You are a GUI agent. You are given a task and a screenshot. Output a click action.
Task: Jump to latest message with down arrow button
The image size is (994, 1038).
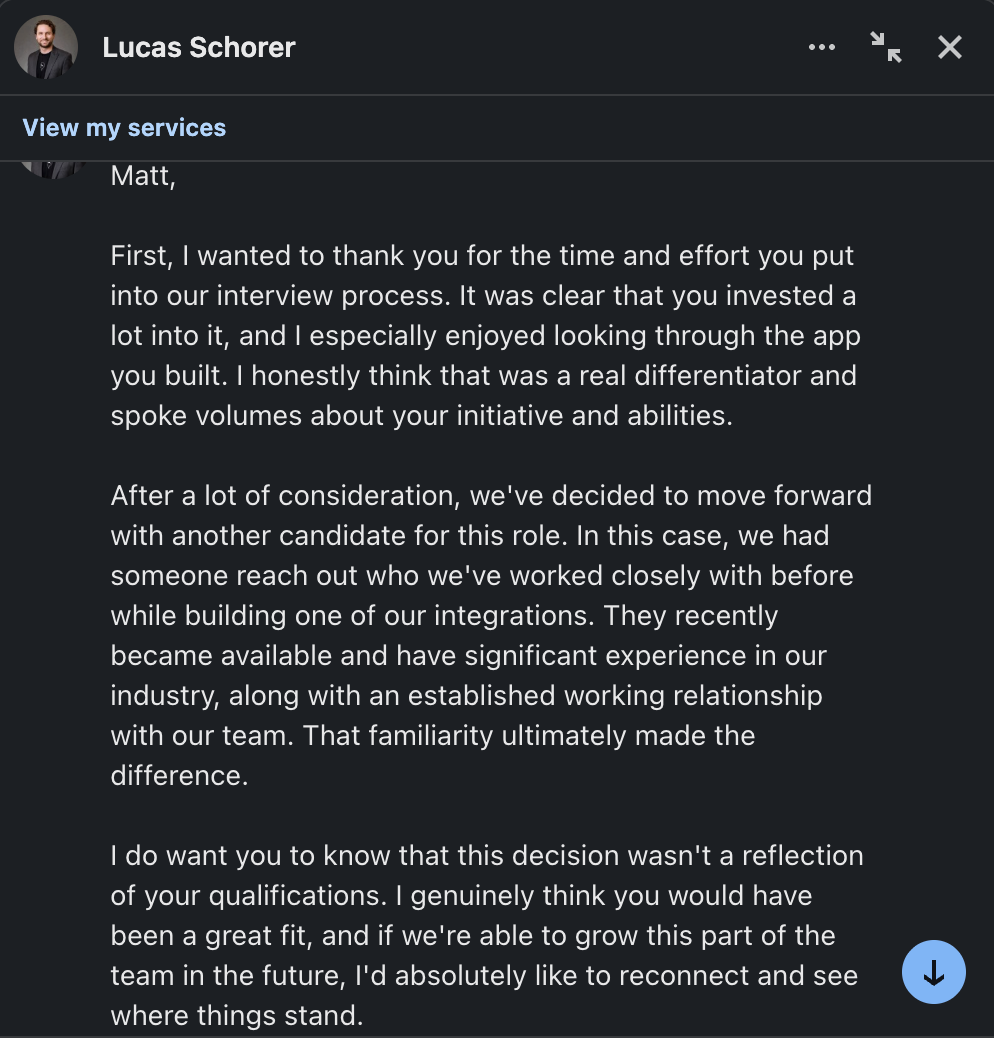[933, 972]
